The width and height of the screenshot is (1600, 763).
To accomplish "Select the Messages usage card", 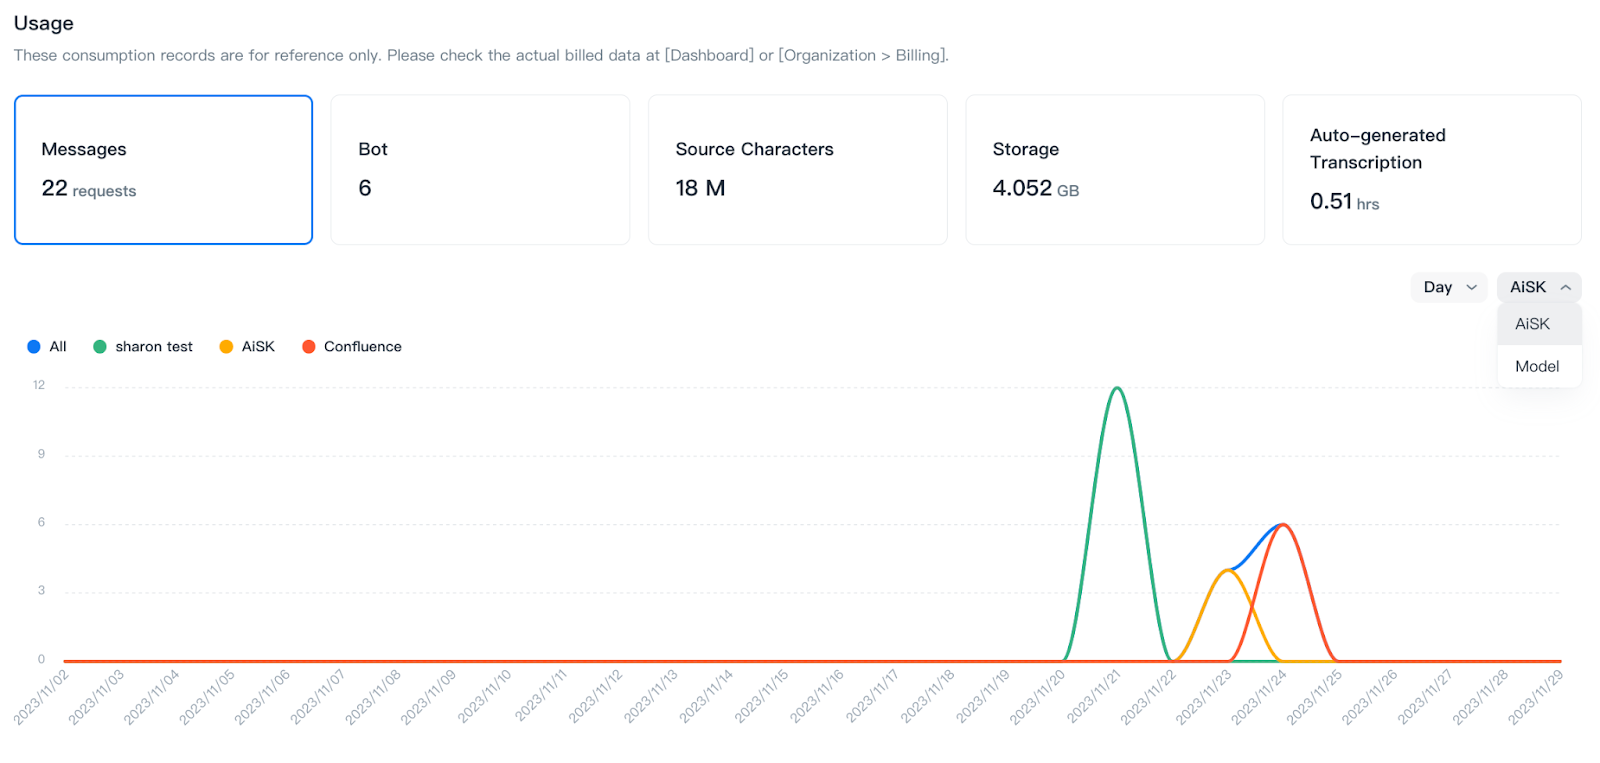I will click(x=163, y=170).
